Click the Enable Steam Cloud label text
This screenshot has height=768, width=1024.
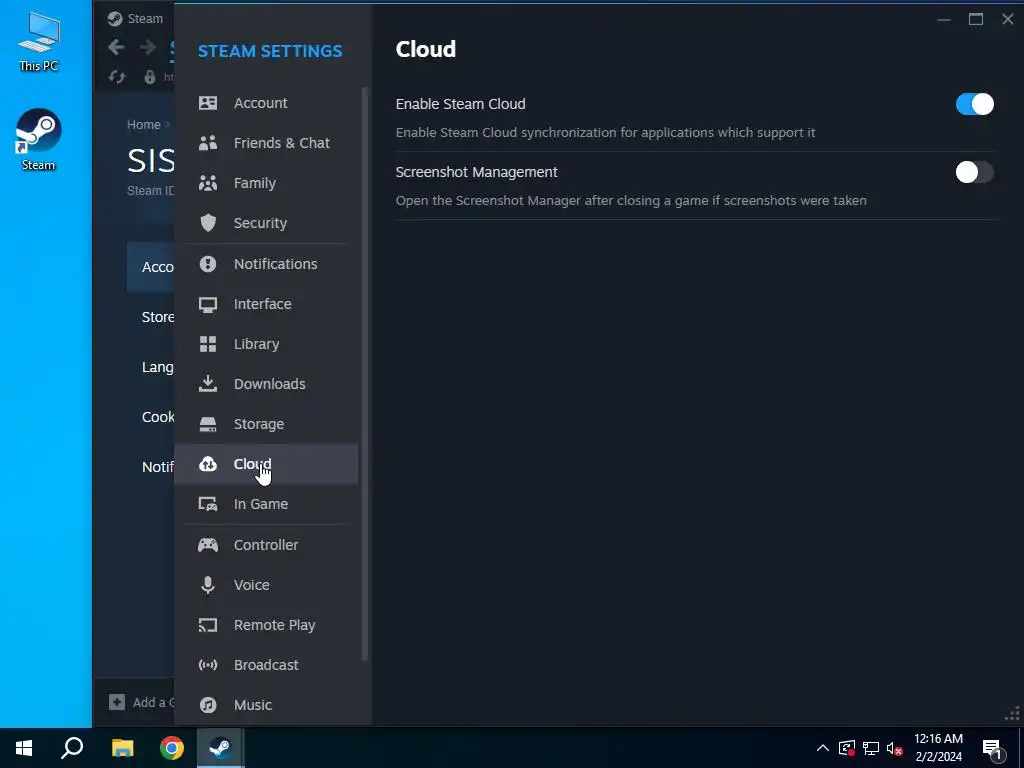click(460, 104)
